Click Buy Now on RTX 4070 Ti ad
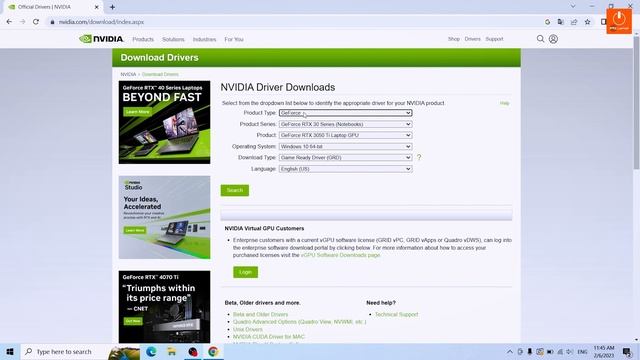 click(x=133, y=321)
